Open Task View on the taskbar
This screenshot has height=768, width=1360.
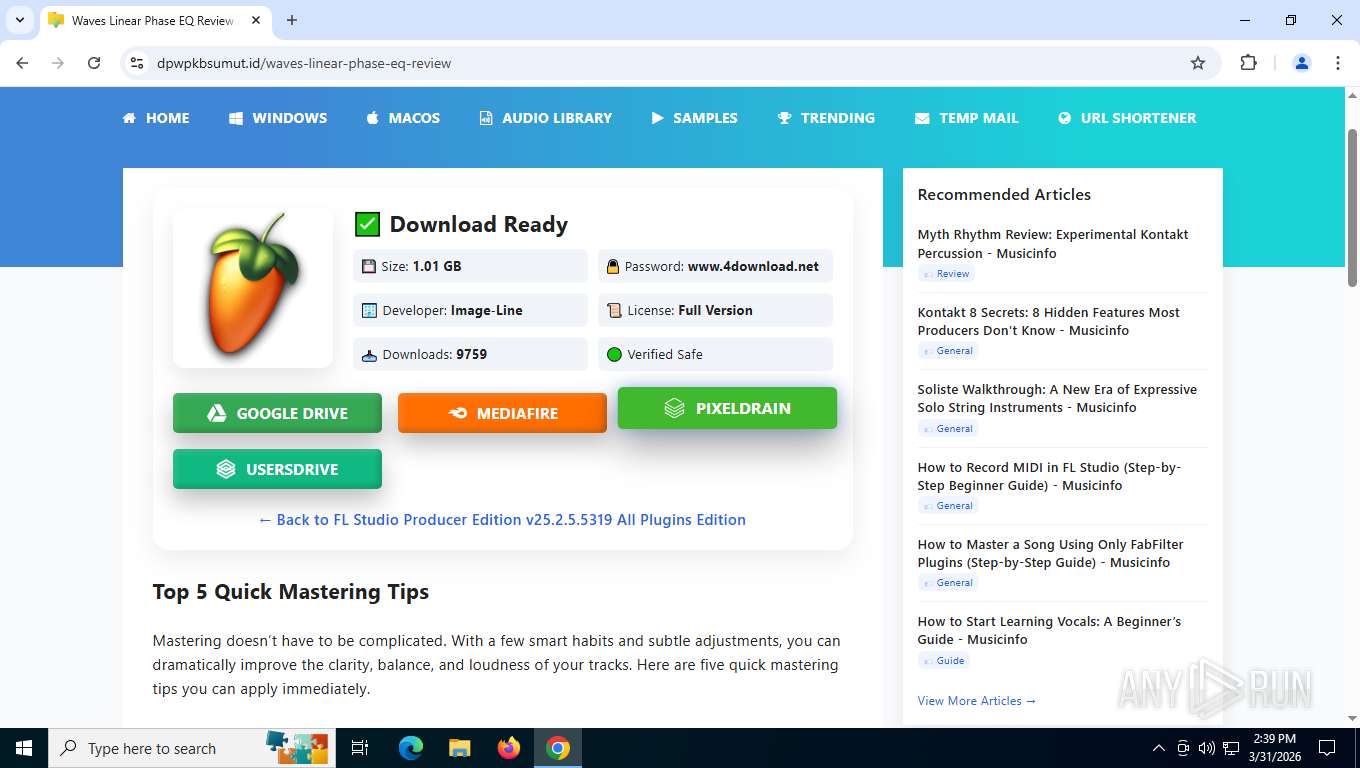pos(360,748)
